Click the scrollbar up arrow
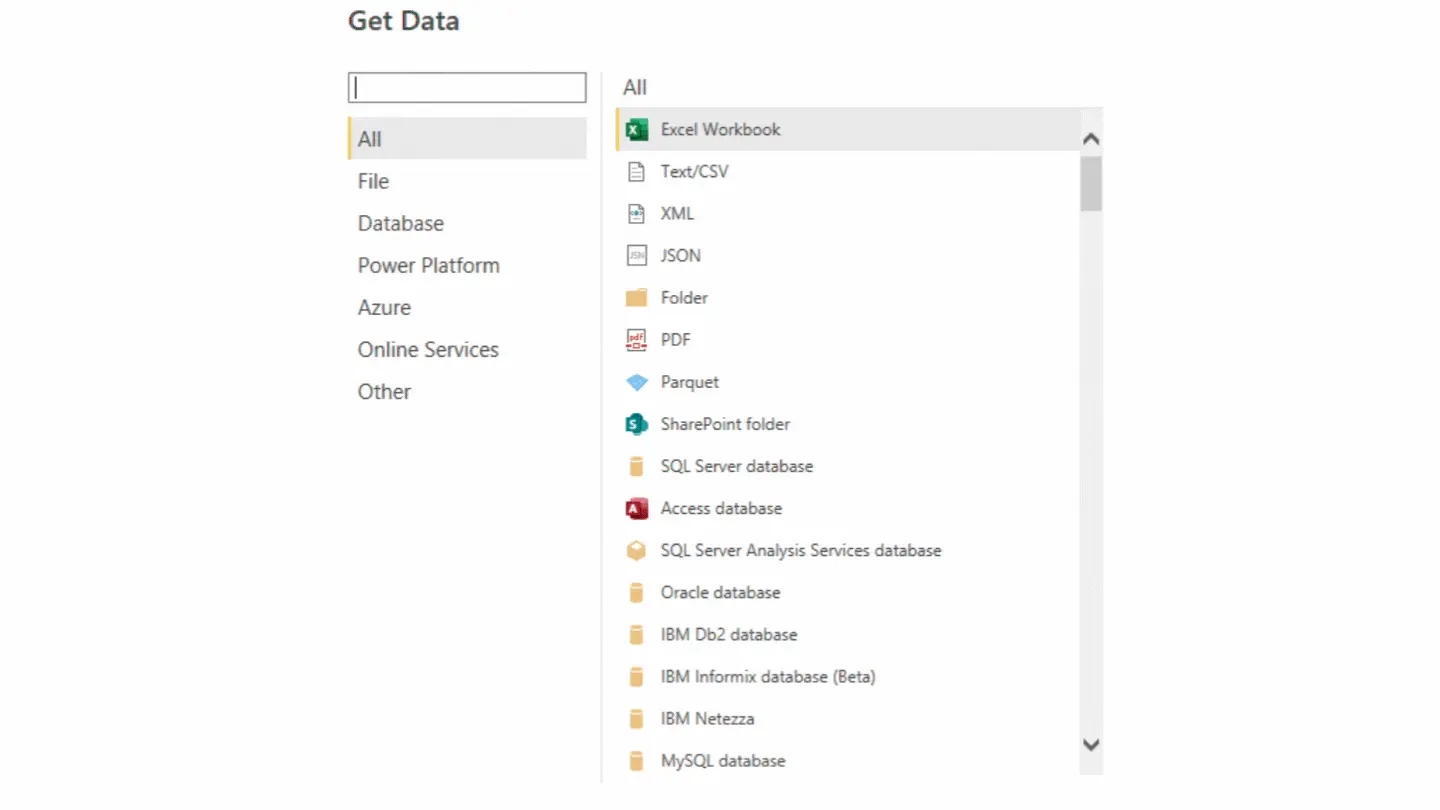The width and height of the screenshot is (1440, 810). [1091, 140]
